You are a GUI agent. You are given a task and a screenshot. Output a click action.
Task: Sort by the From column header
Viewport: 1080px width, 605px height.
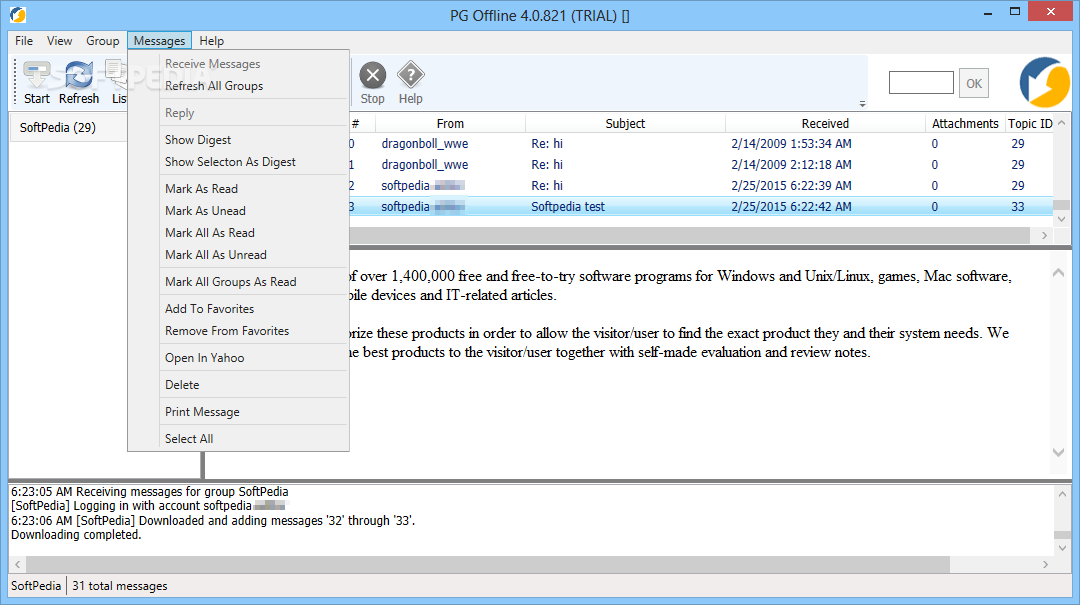(450, 123)
